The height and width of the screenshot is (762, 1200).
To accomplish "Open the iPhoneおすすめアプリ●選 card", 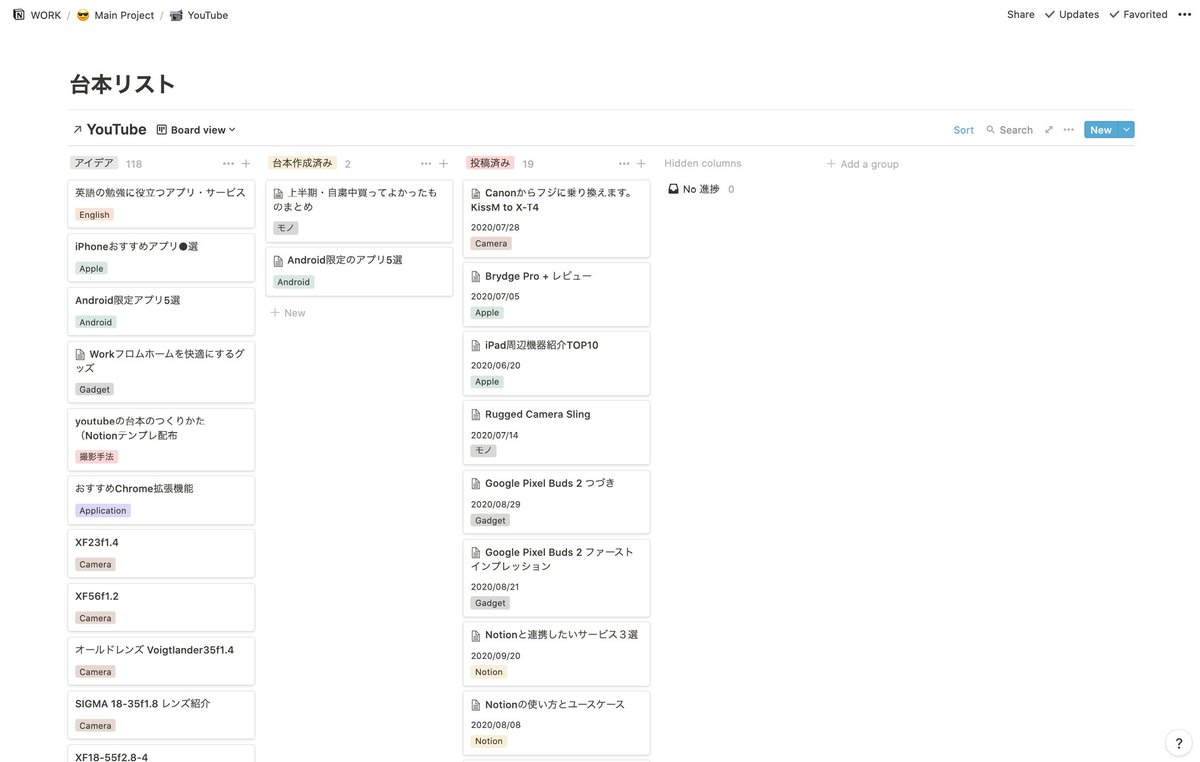I will tap(161, 258).
